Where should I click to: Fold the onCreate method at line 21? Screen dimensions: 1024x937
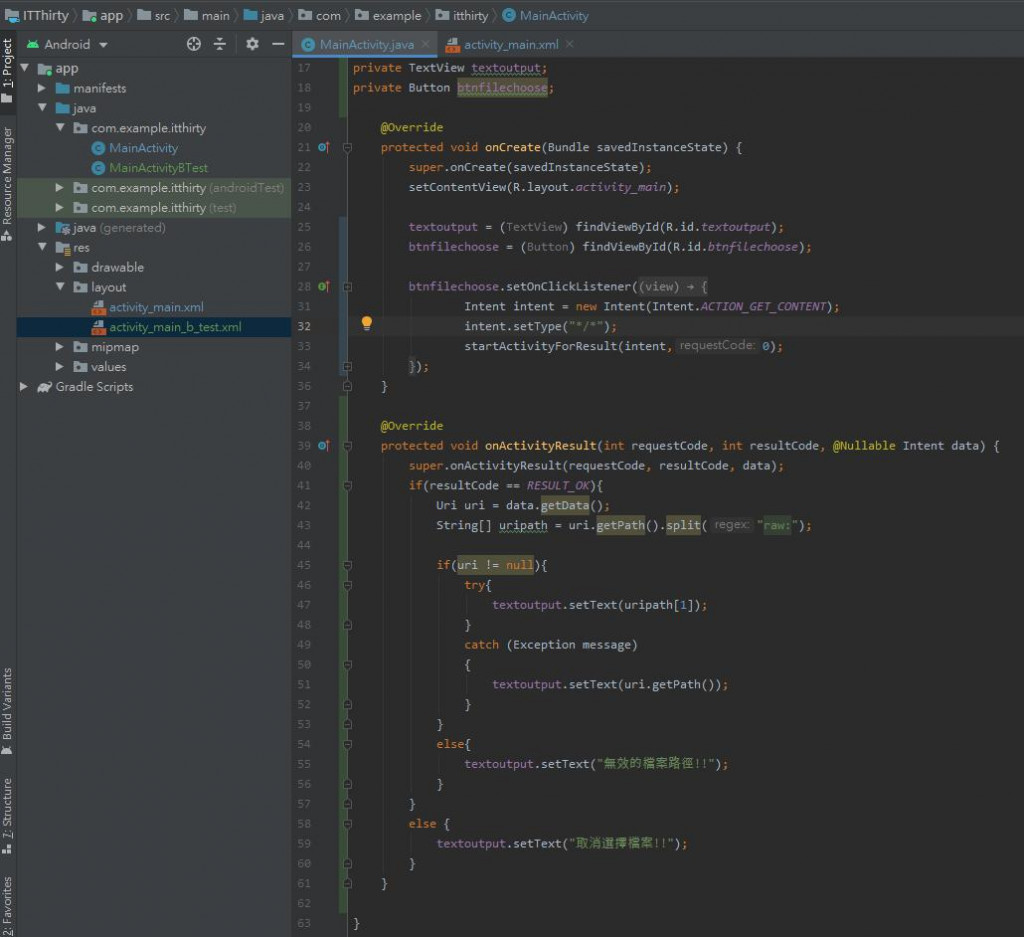coord(347,147)
